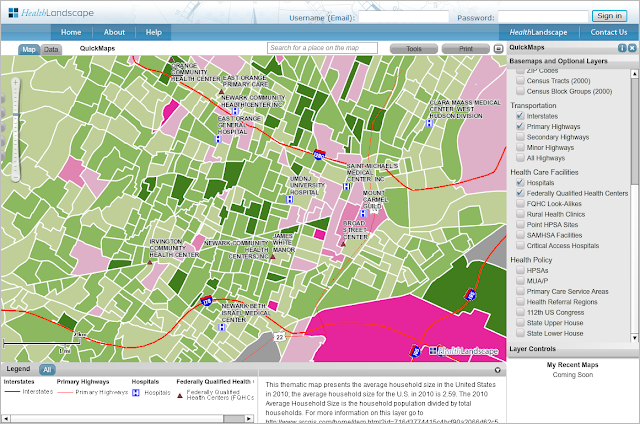Open the About menu
The height and width of the screenshot is (424, 640).
point(114,32)
